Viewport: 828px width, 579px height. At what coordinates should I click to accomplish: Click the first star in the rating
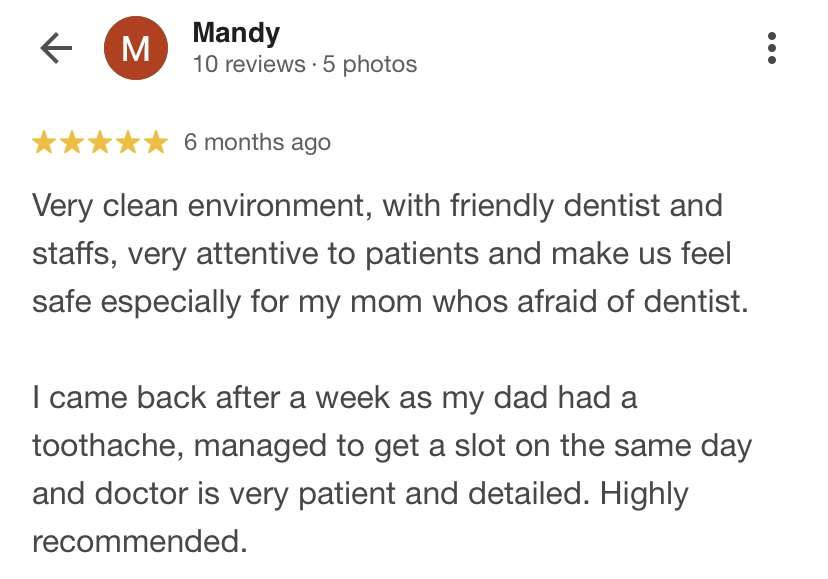click(45, 143)
